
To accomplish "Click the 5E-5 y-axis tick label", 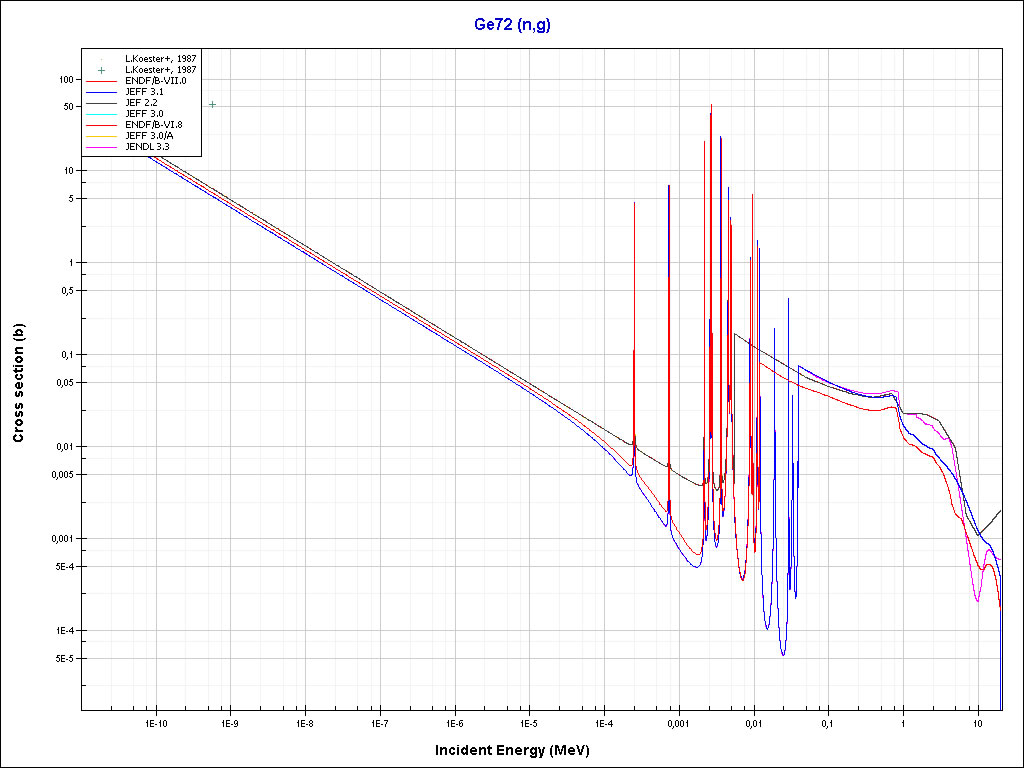I will 62,659.
